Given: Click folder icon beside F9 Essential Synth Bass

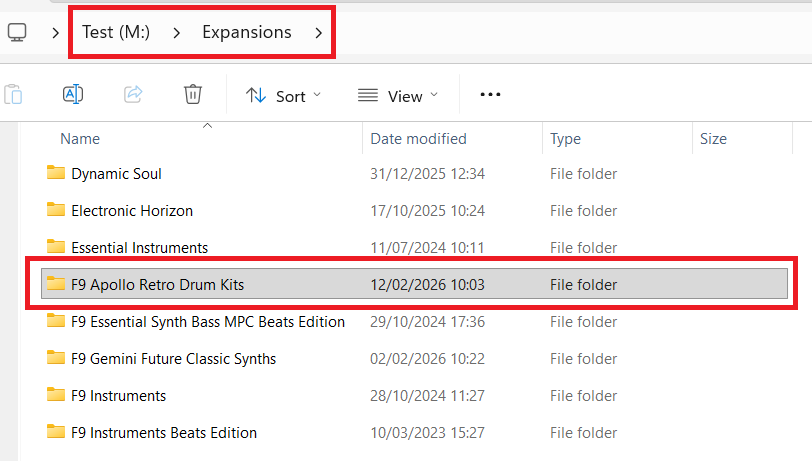Looking at the screenshot, I should tap(56, 321).
